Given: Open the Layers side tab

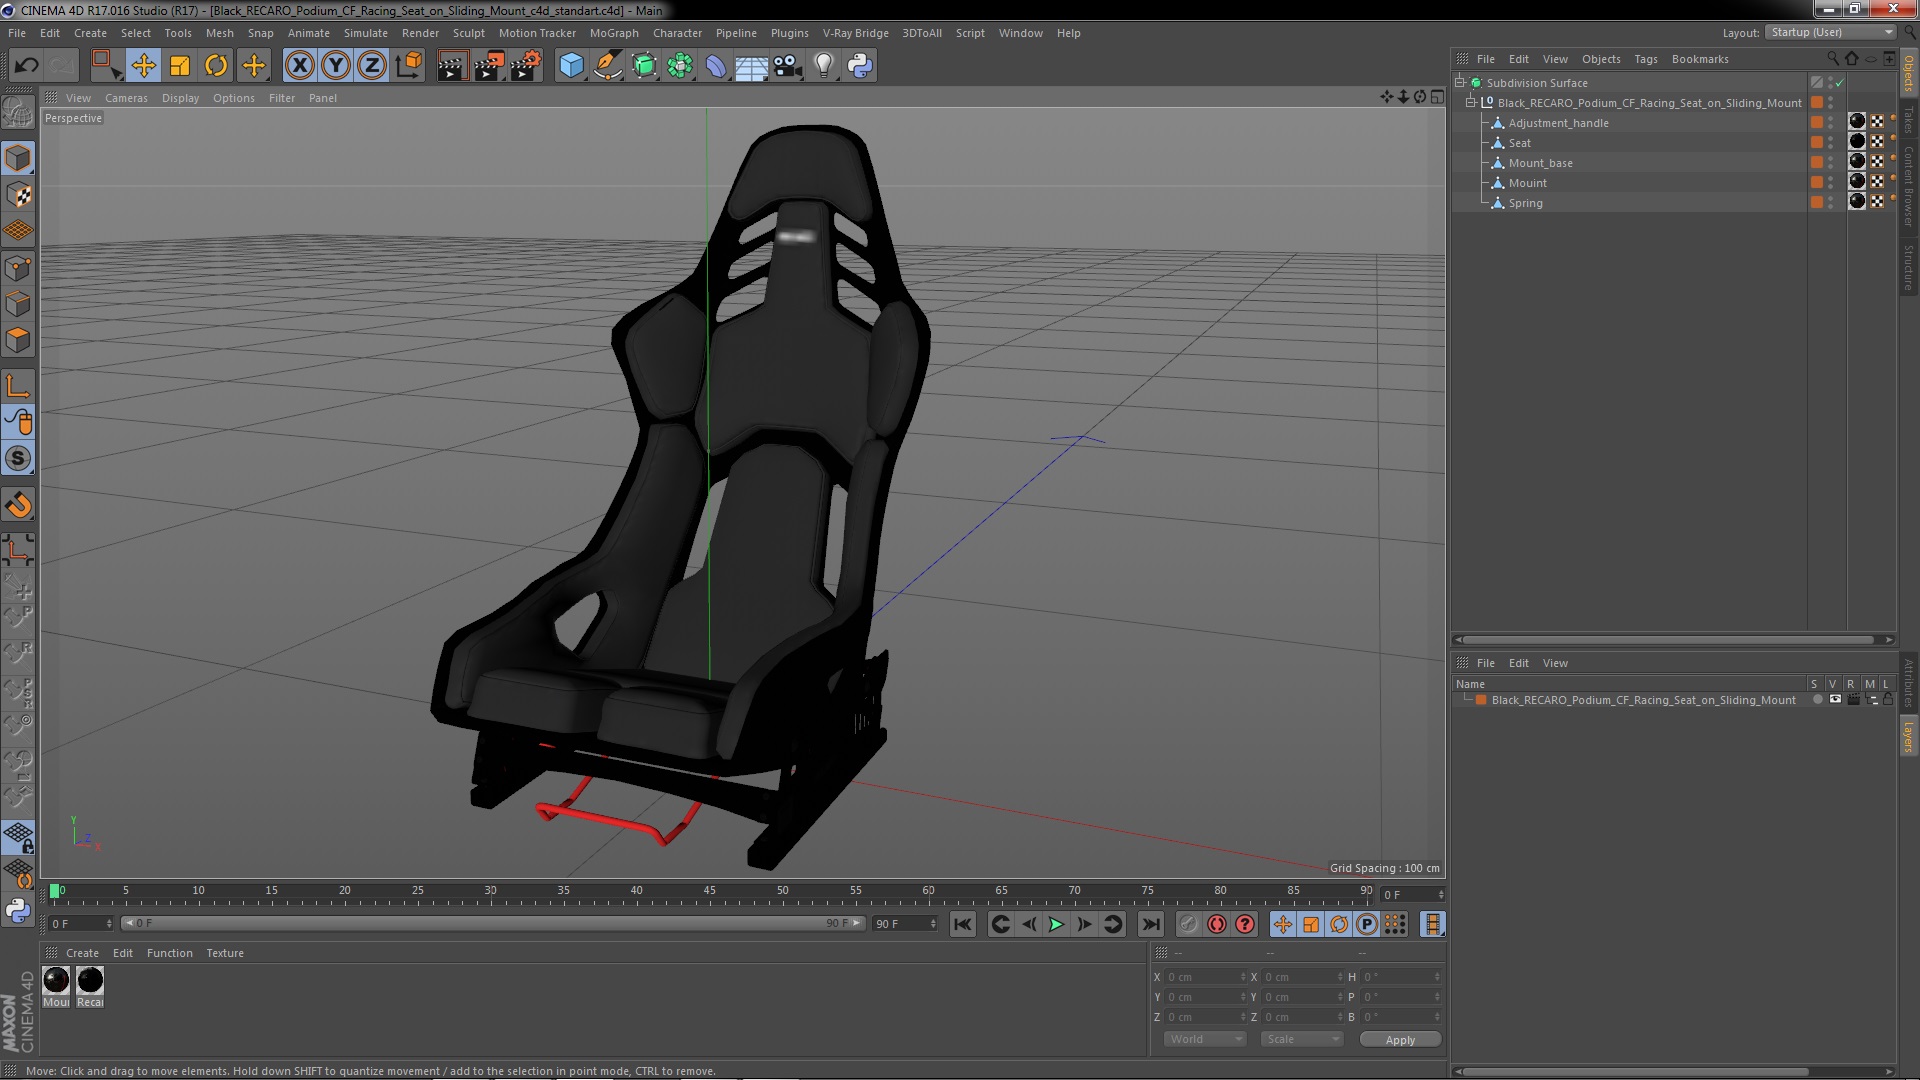Looking at the screenshot, I should tap(1908, 737).
